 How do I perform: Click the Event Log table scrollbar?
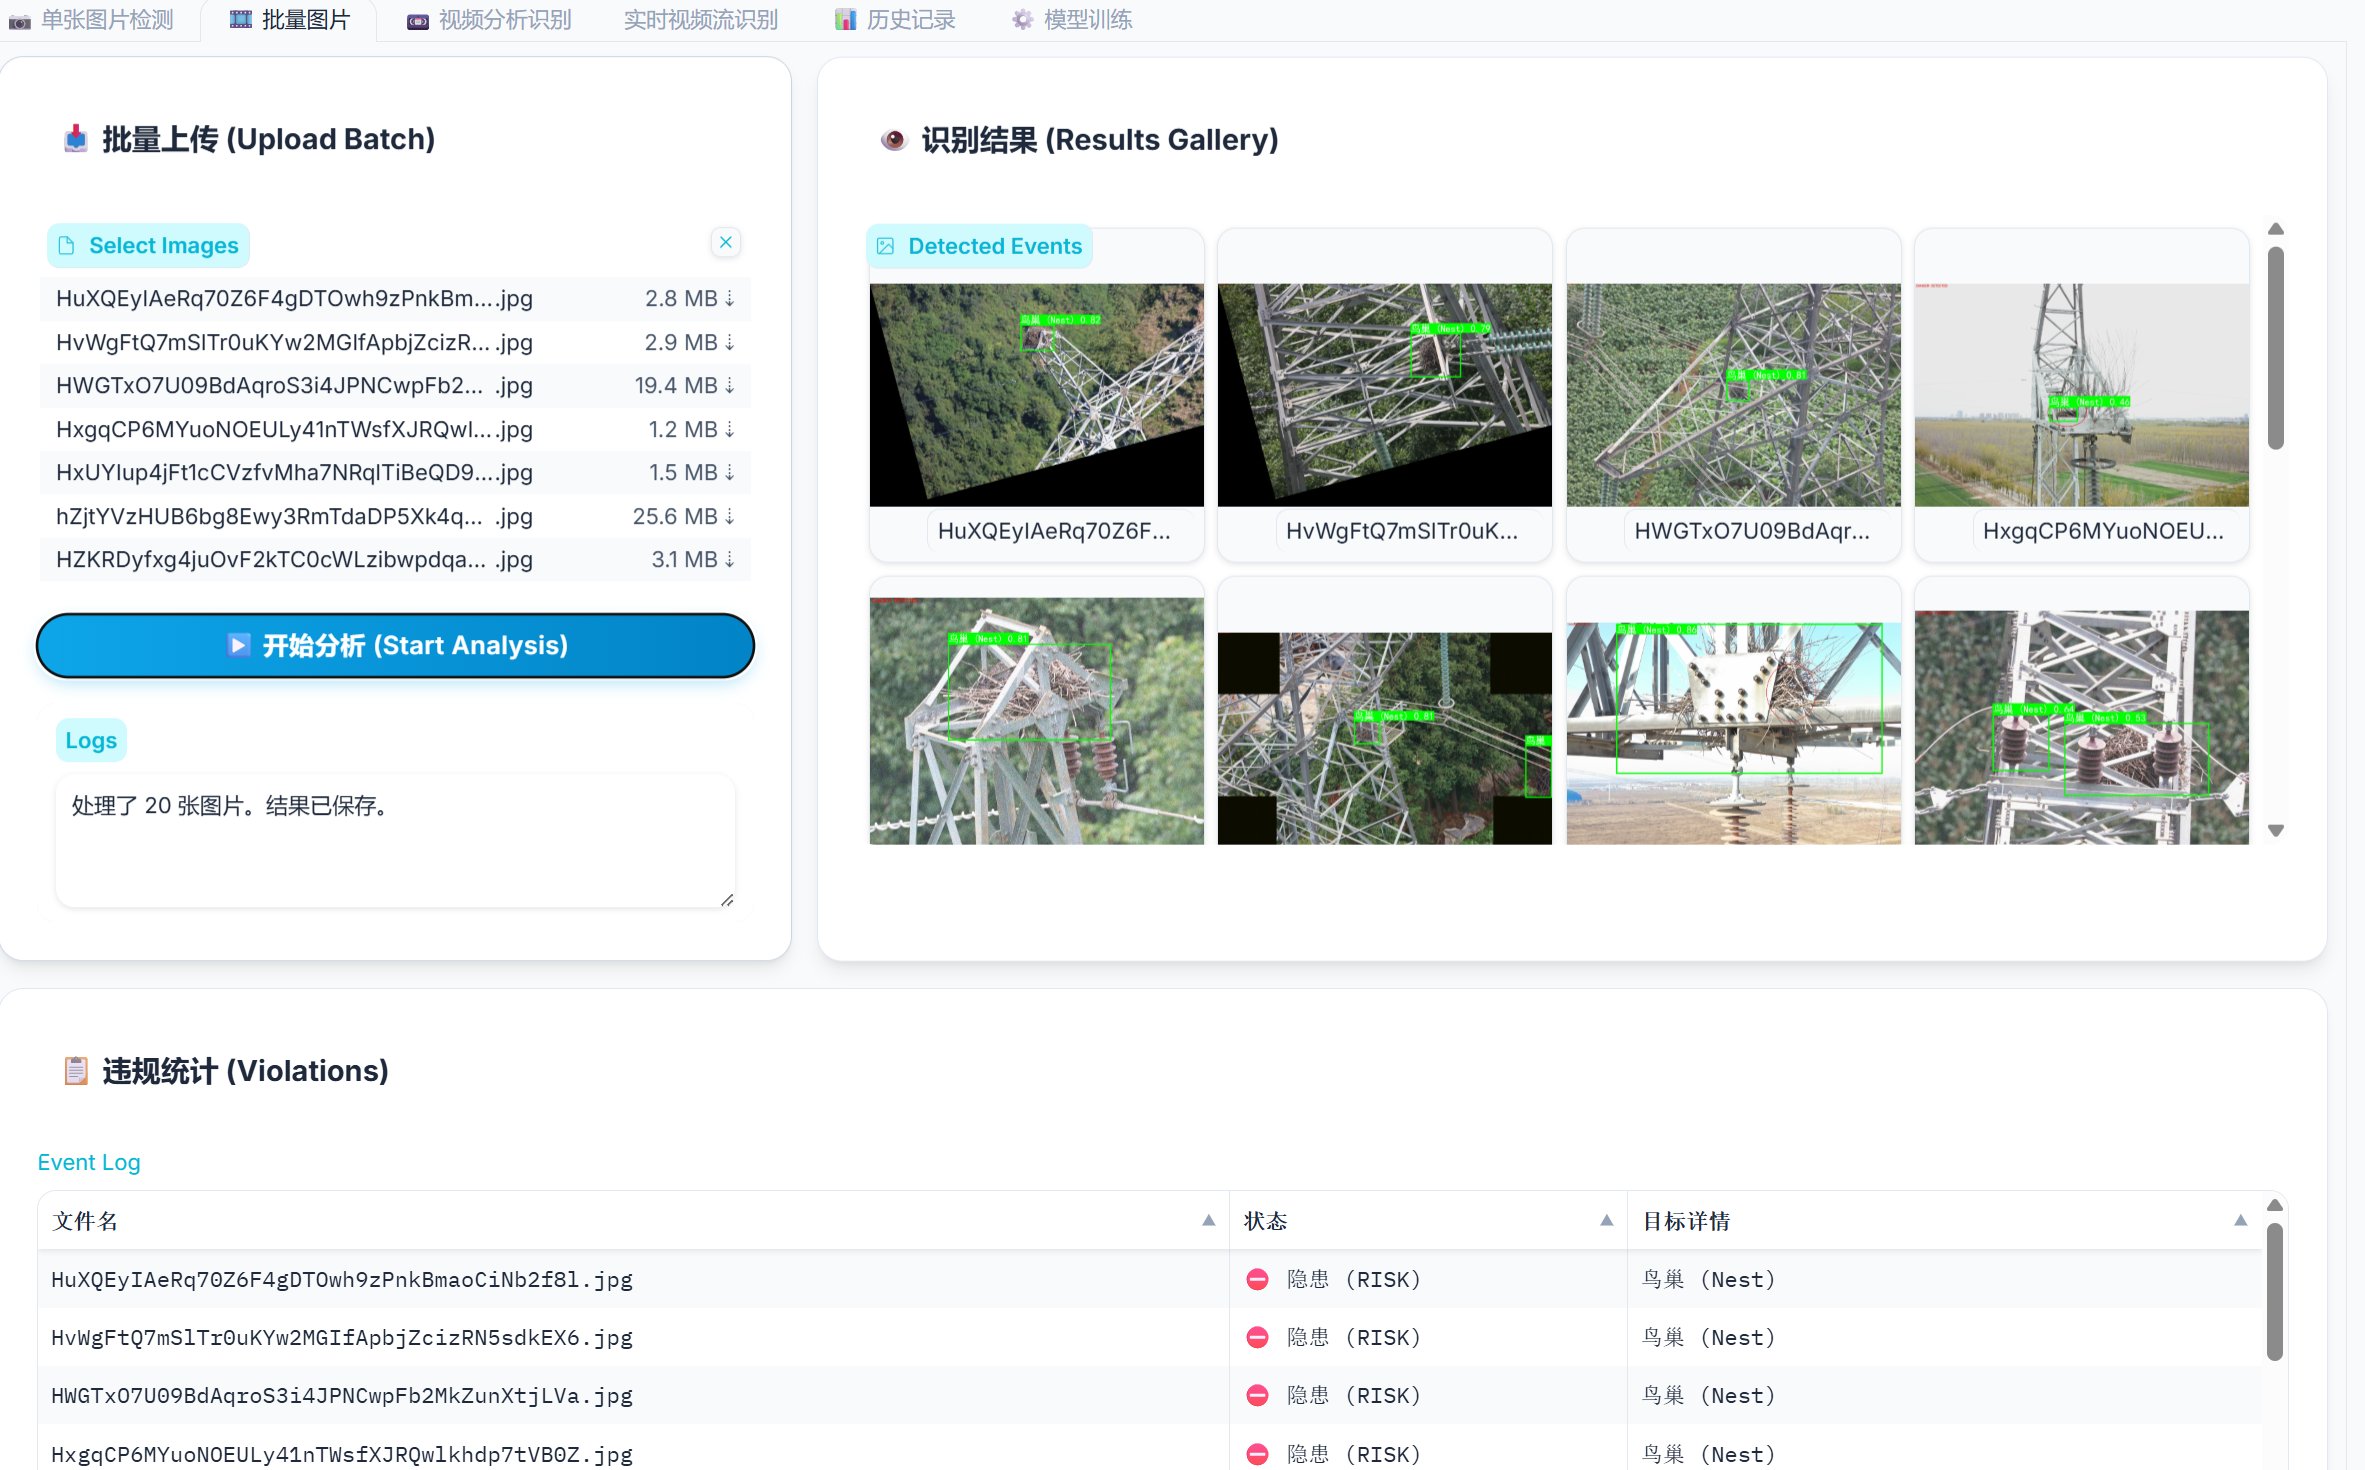pos(2274,1290)
